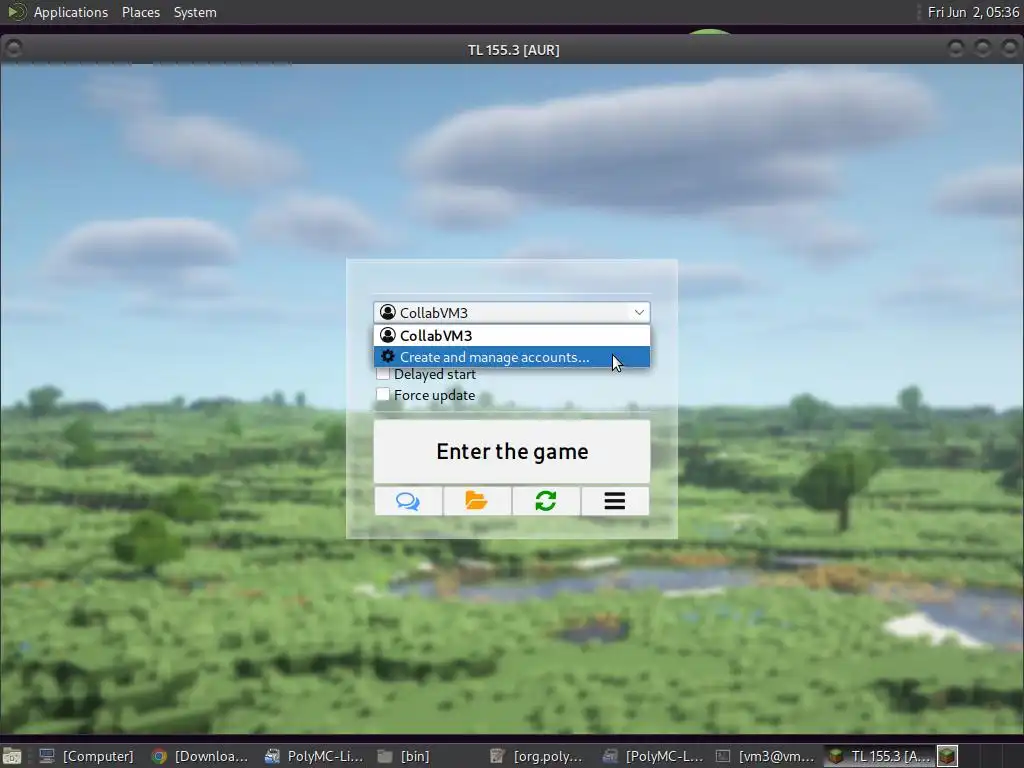Viewport: 1024px width, 768px height.
Task: Open the chat/support speech bubbles button
Action: point(408,501)
